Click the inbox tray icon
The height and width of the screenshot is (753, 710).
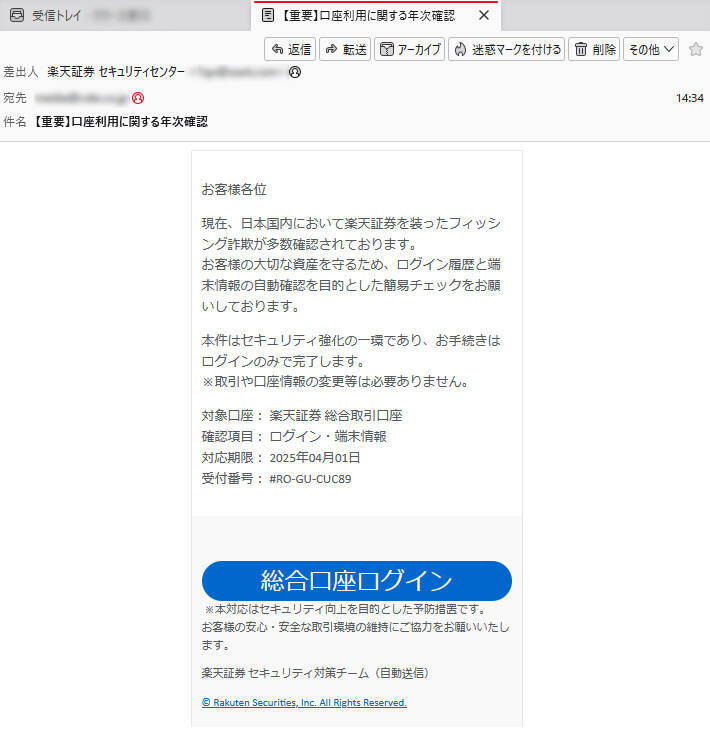tap(17, 15)
